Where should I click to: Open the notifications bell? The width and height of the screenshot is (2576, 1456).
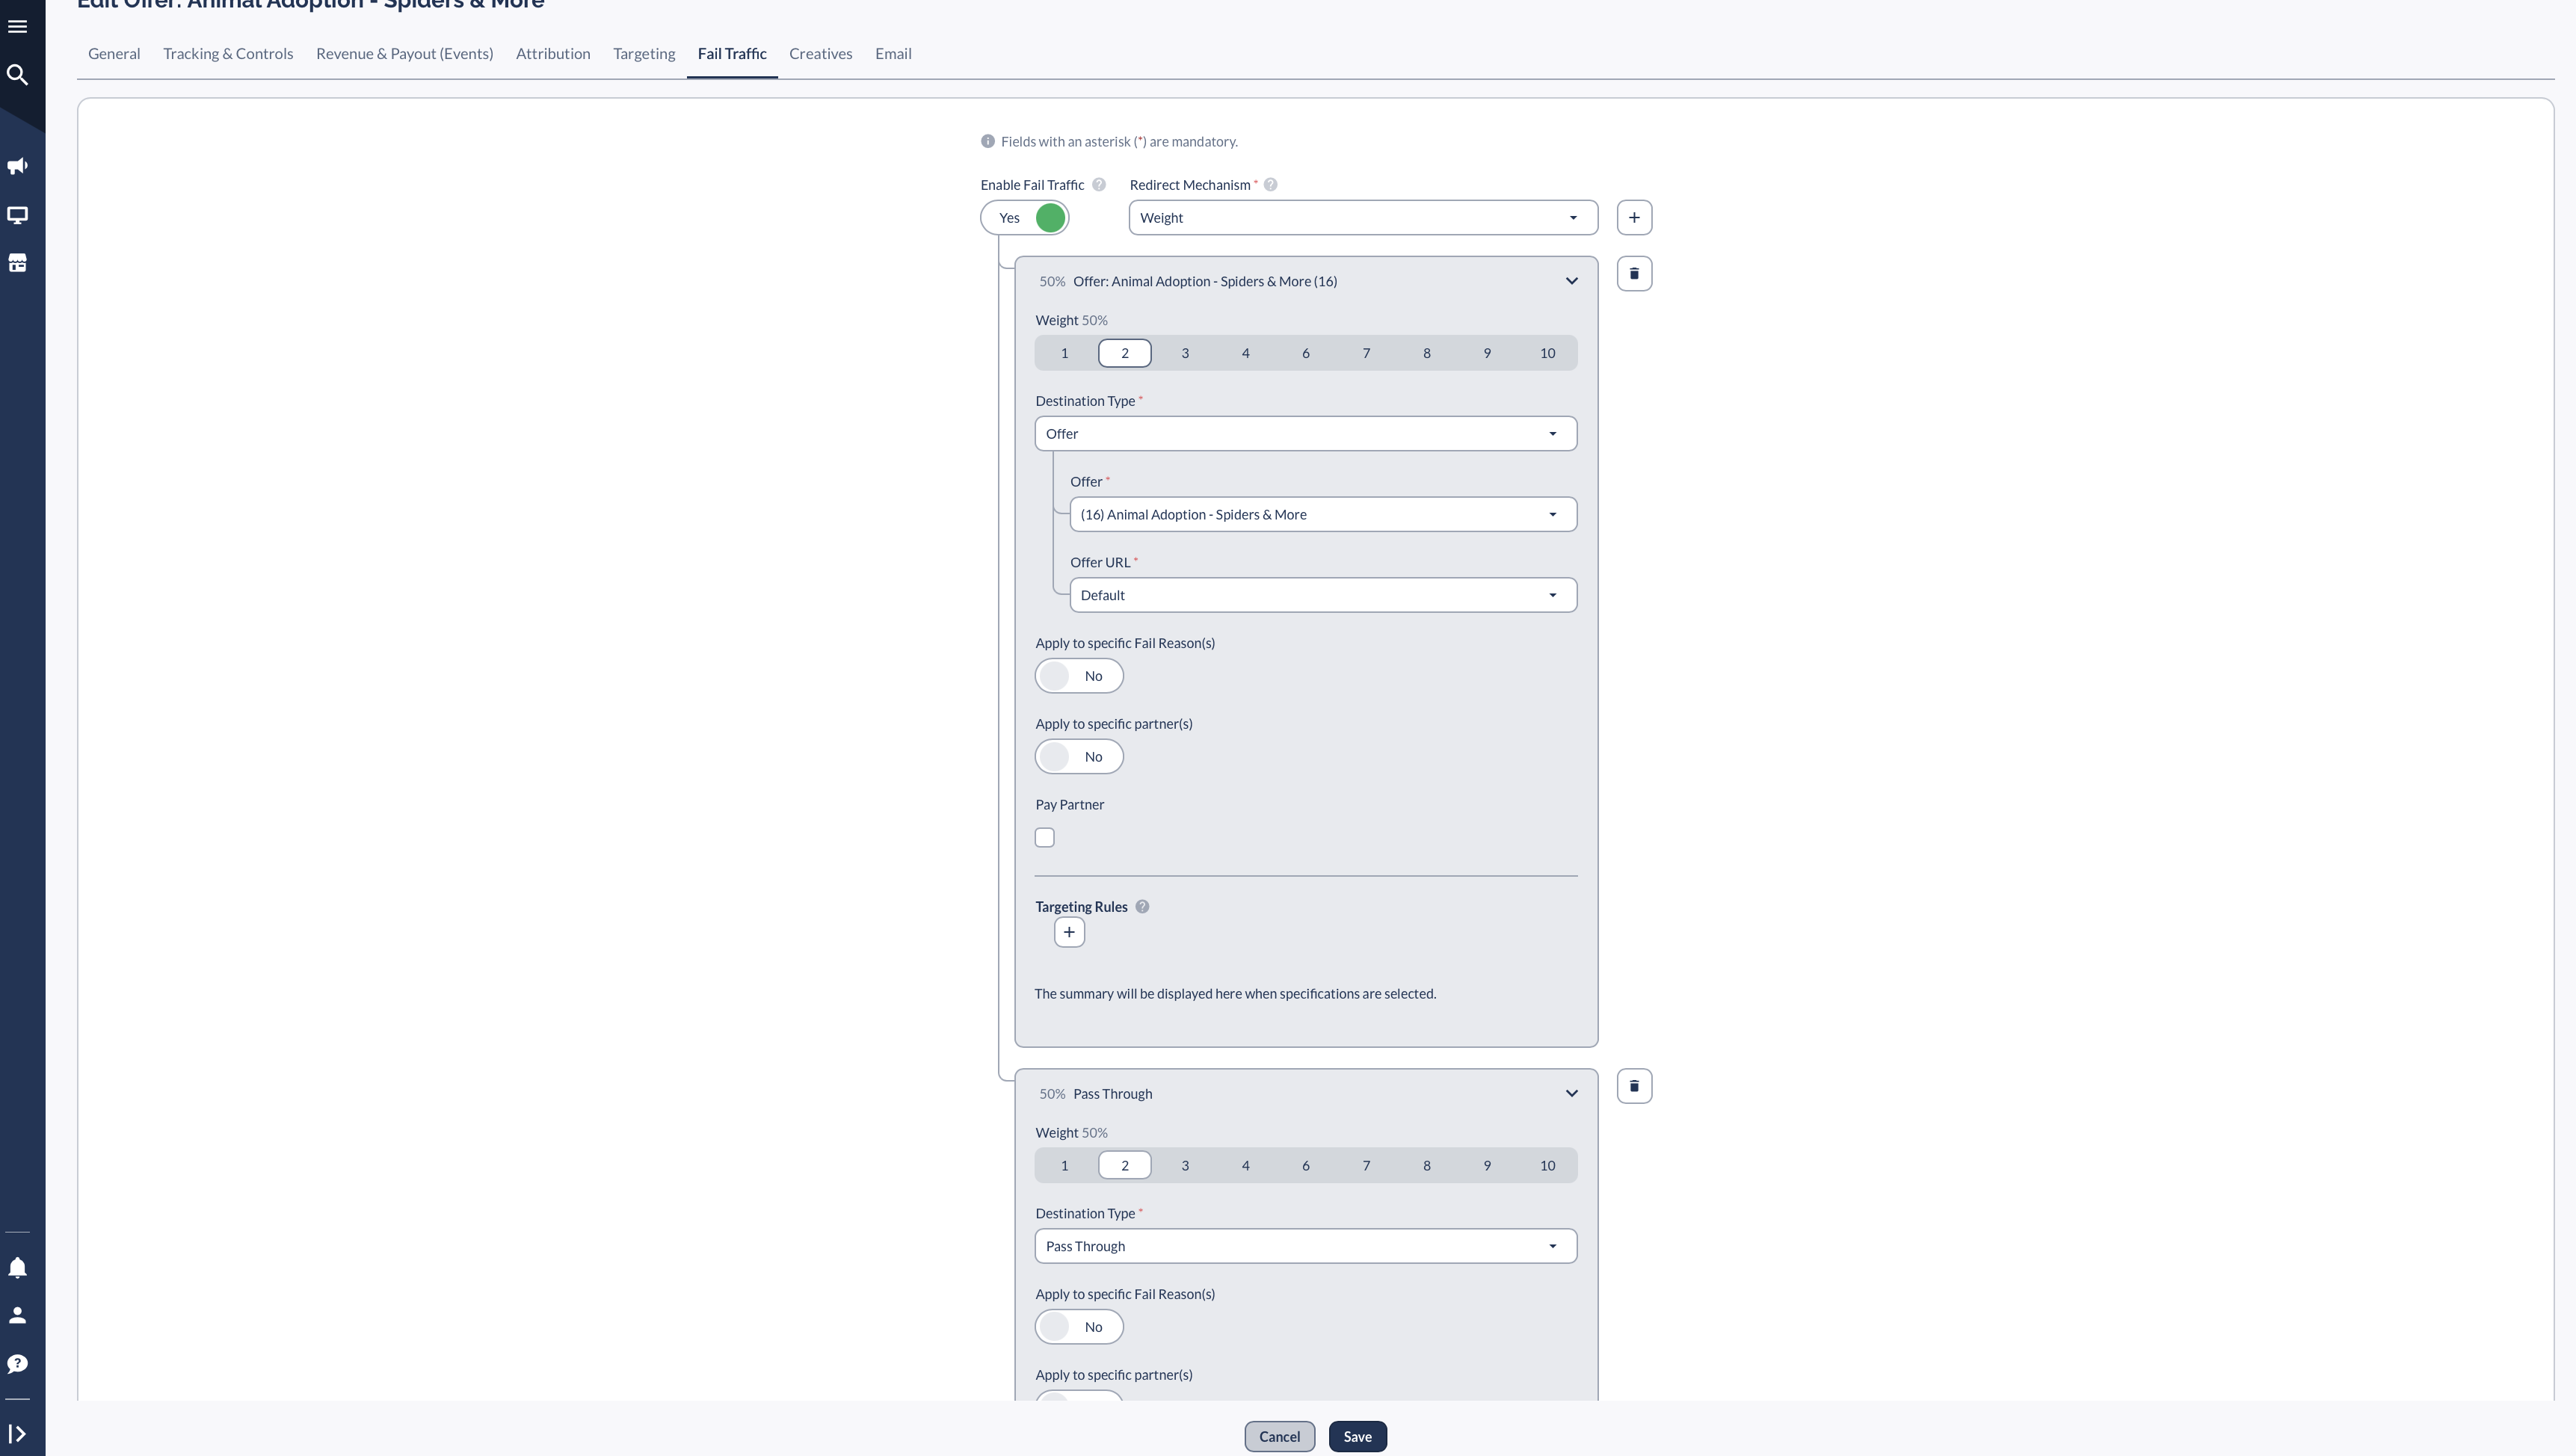pyautogui.click(x=17, y=1268)
